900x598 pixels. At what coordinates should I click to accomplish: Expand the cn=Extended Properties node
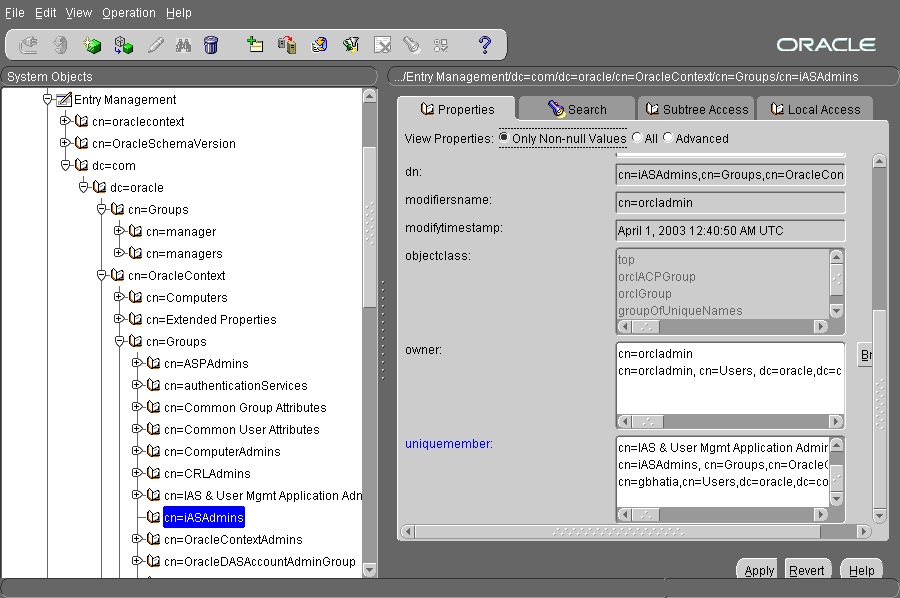(119, 319)
